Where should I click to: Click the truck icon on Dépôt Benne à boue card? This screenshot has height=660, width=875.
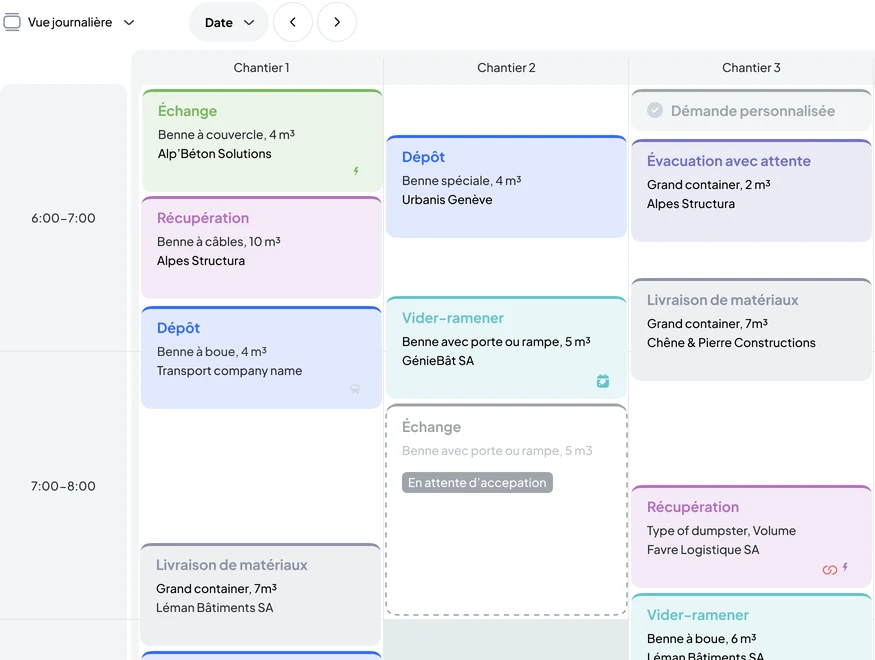click(x=355, y=389)
